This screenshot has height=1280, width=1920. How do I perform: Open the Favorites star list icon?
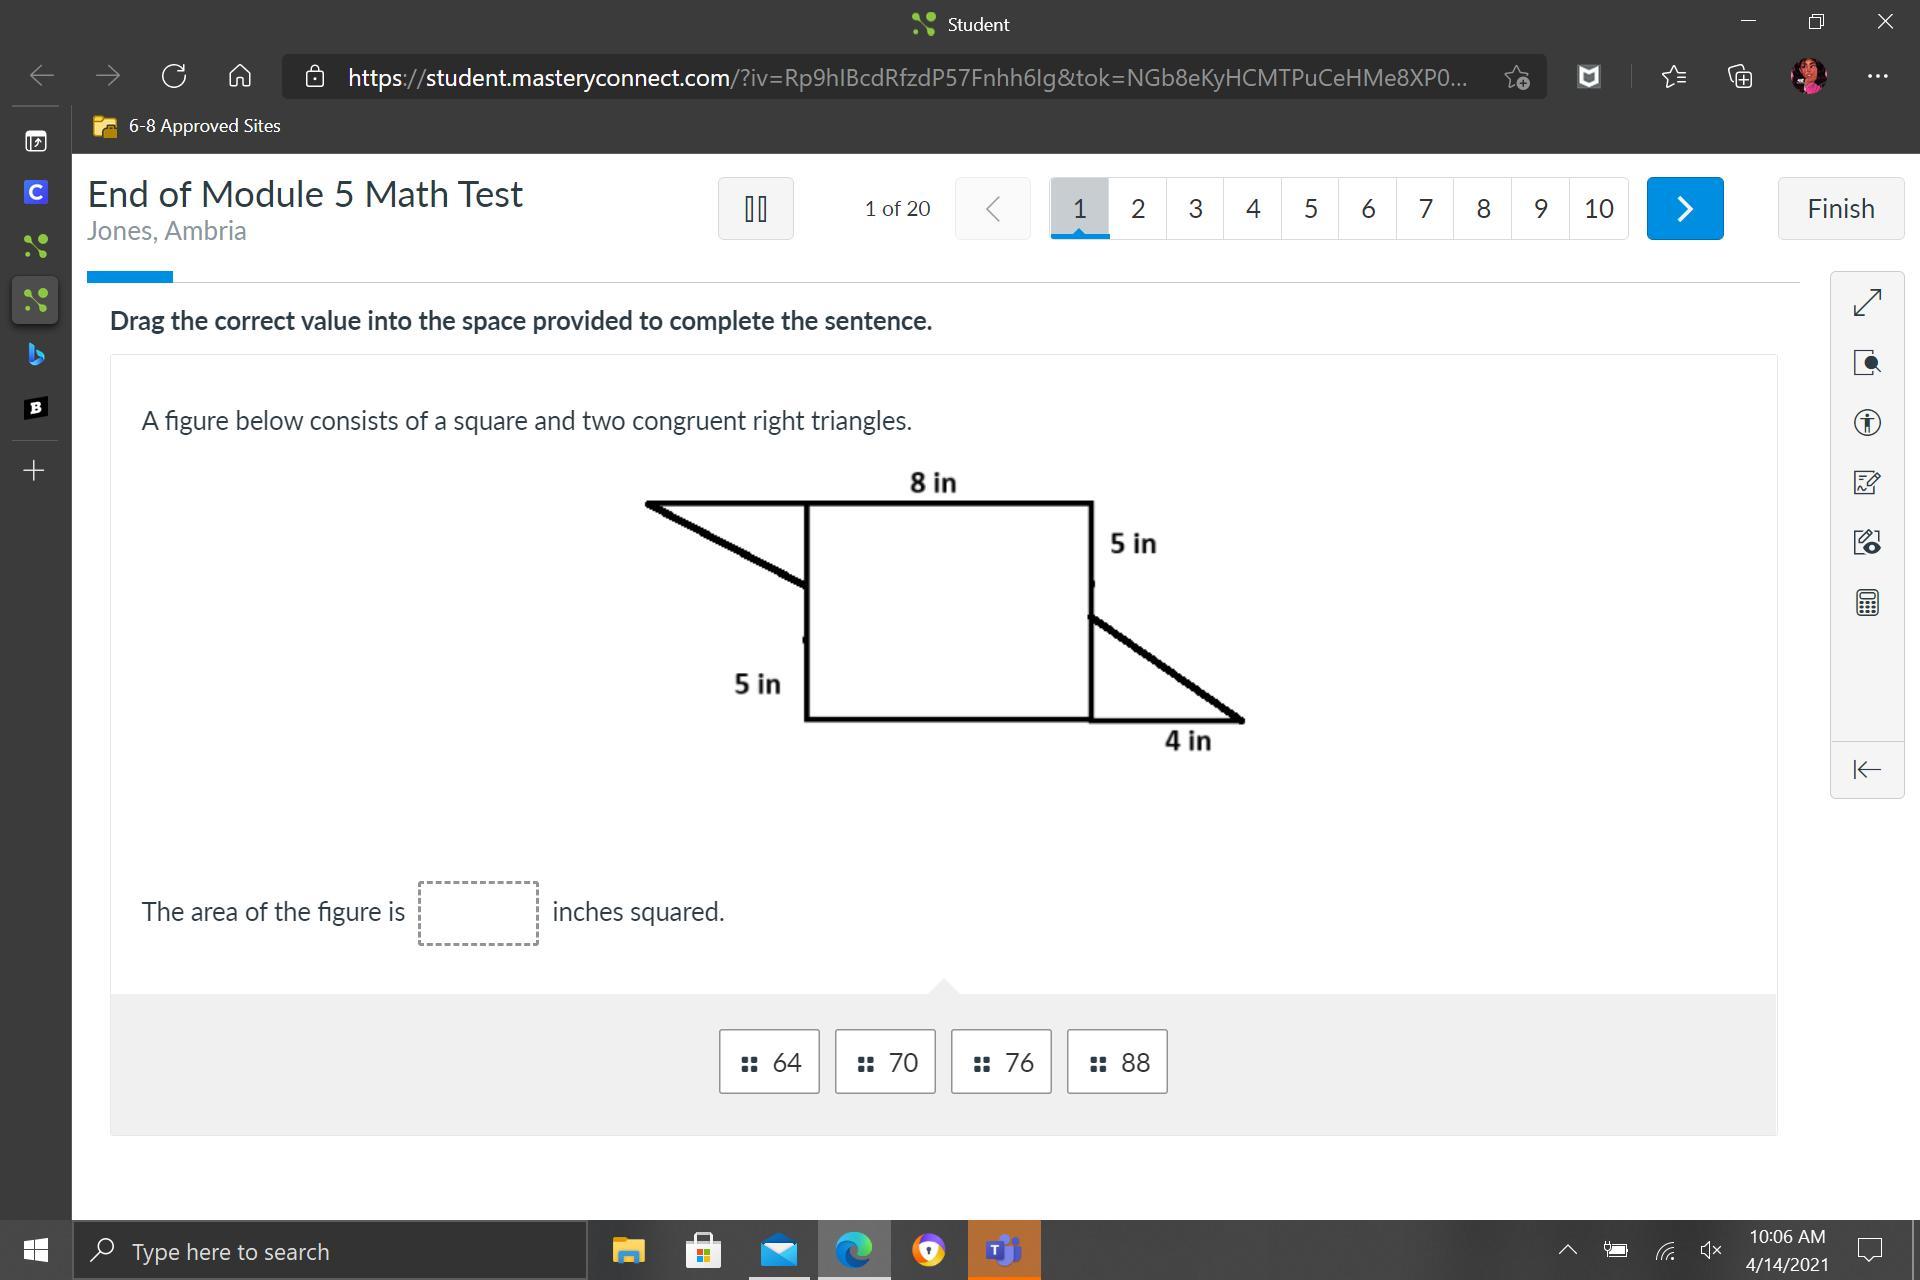click(1673, 76)
